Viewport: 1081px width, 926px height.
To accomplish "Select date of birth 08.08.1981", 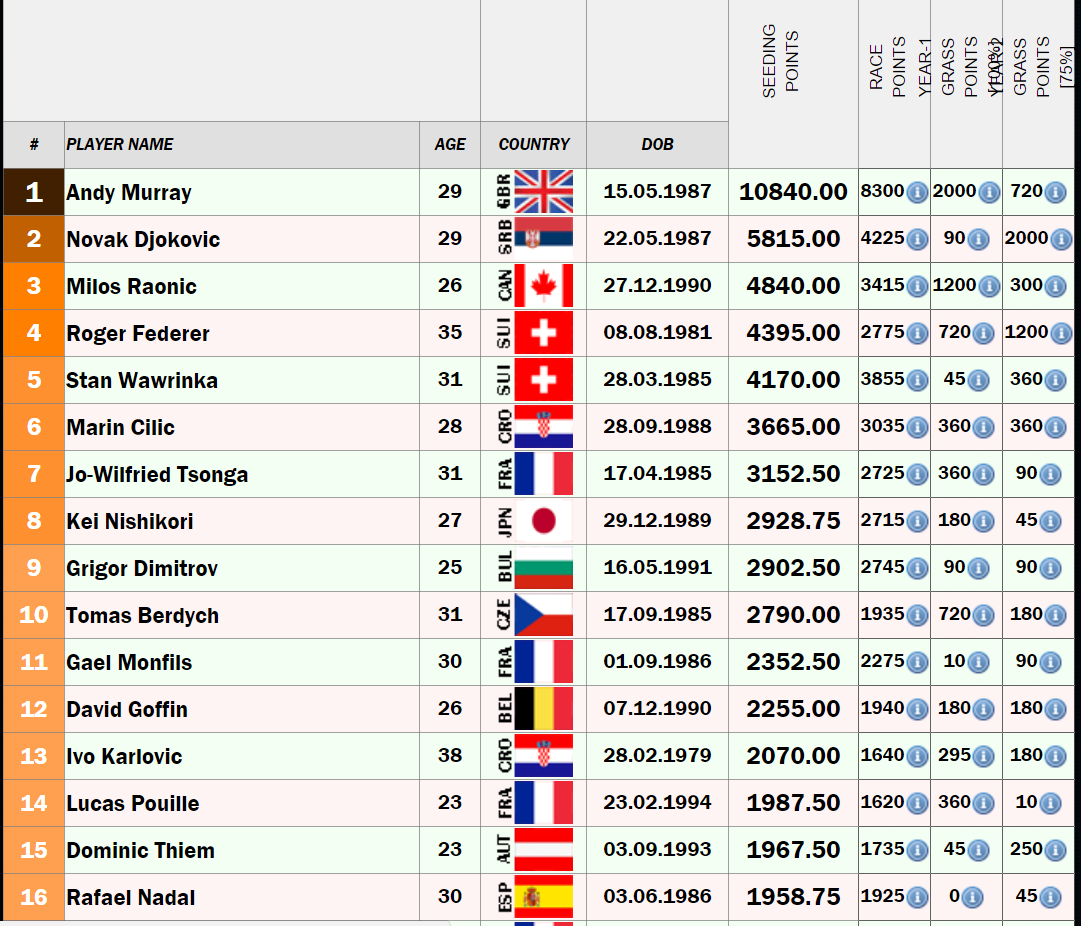I will click(x=657, y=332).
